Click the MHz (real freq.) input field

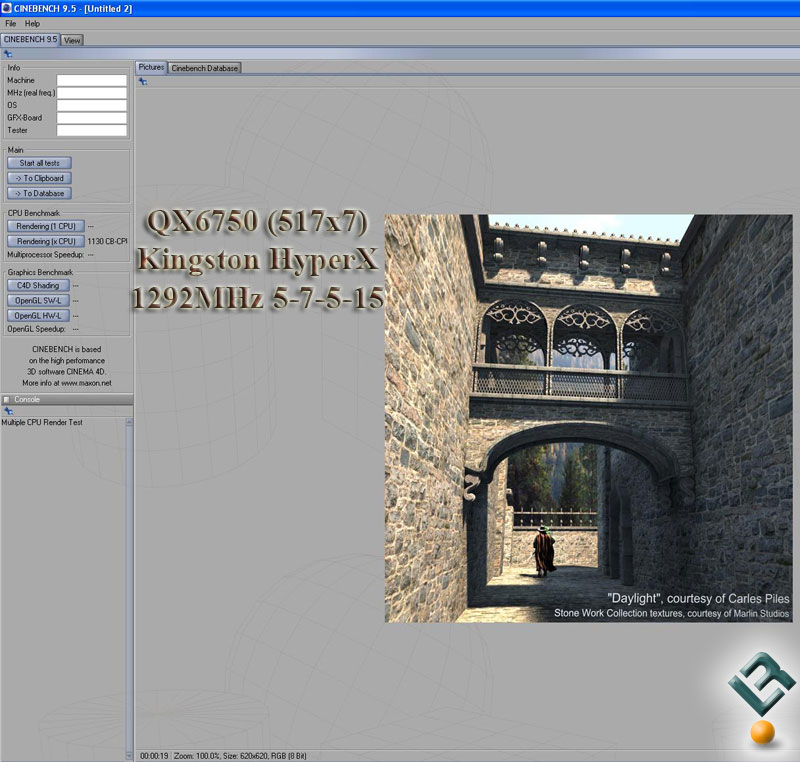click(x=92, y=93)
